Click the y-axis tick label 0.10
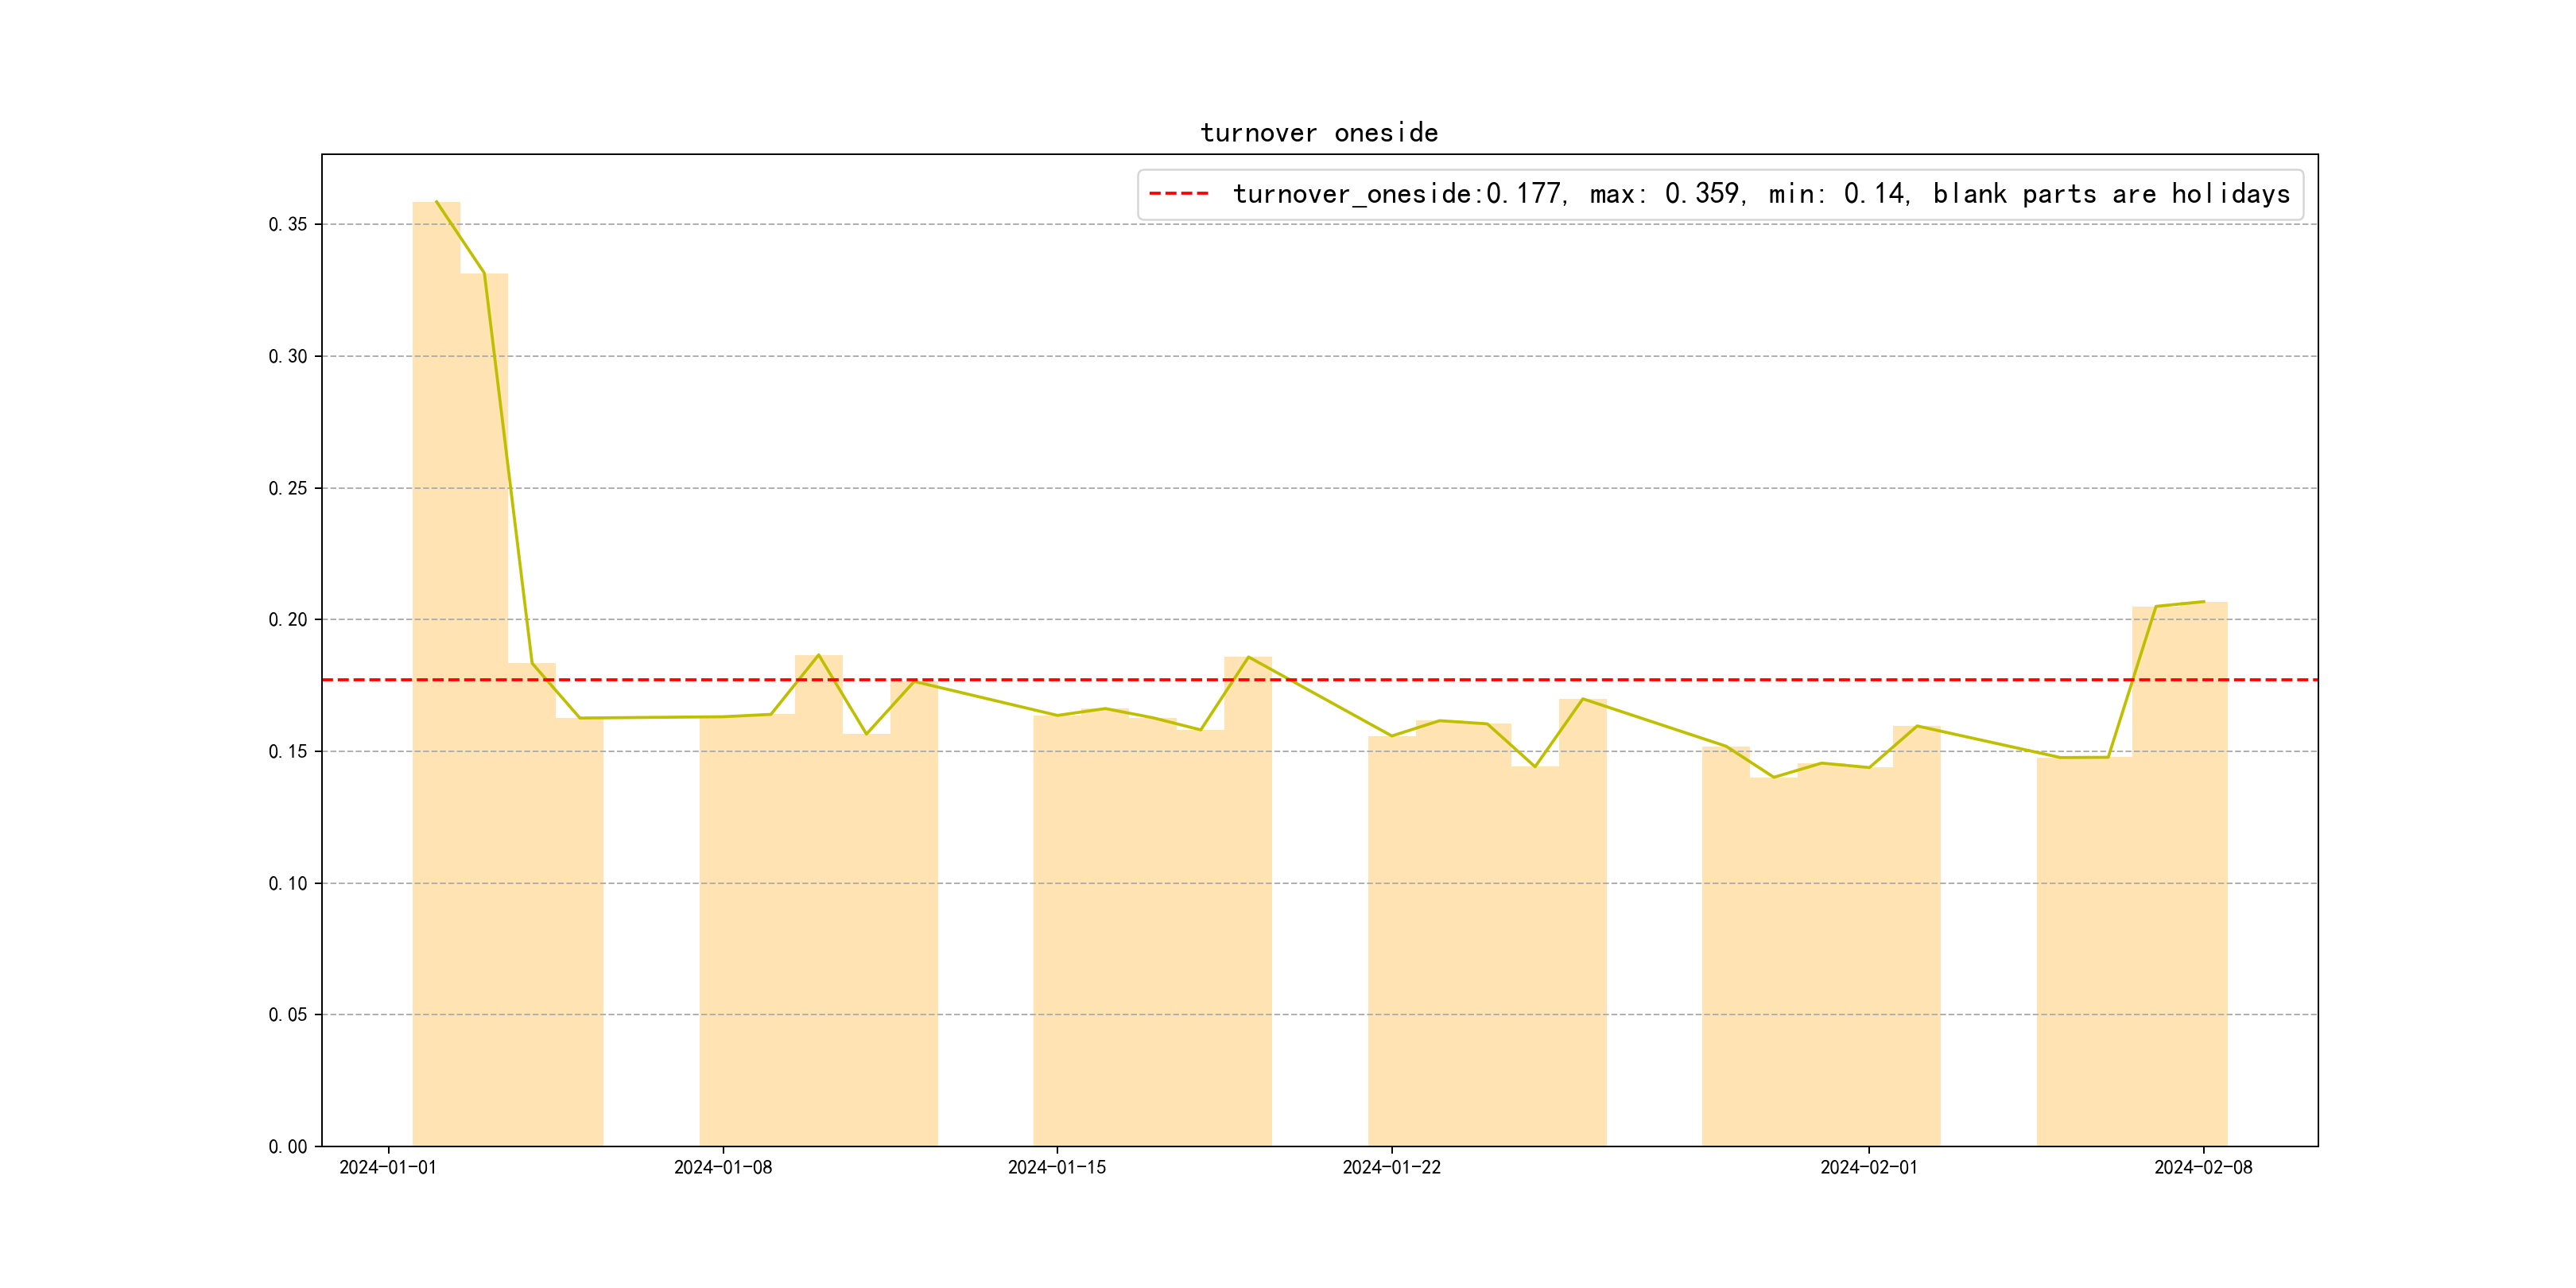 point(287,884)
